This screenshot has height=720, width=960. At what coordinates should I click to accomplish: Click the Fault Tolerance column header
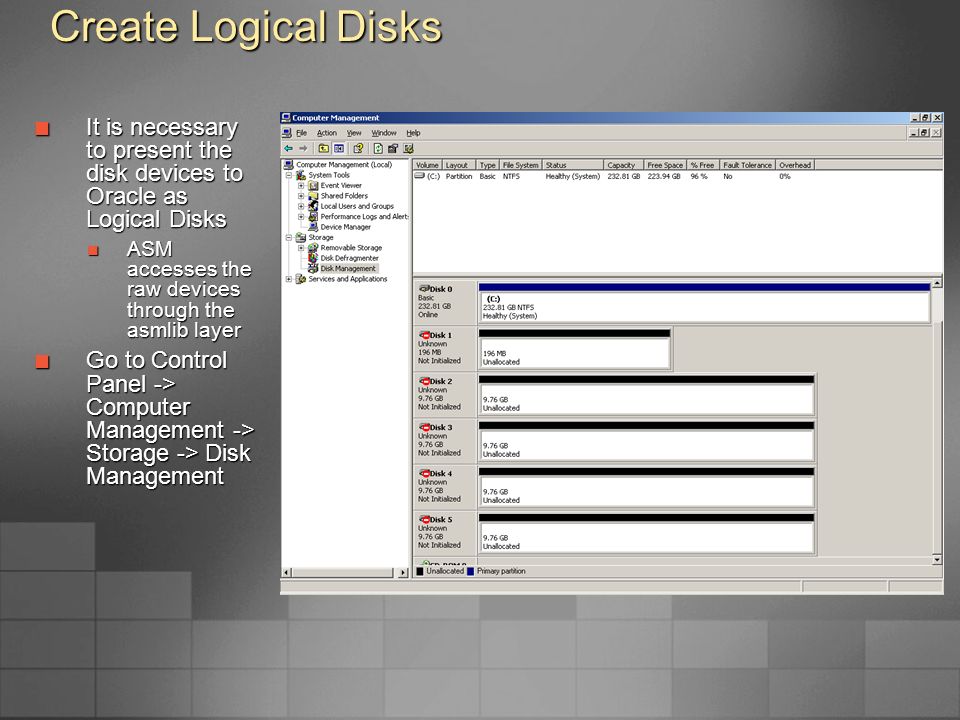click(748, 165)
